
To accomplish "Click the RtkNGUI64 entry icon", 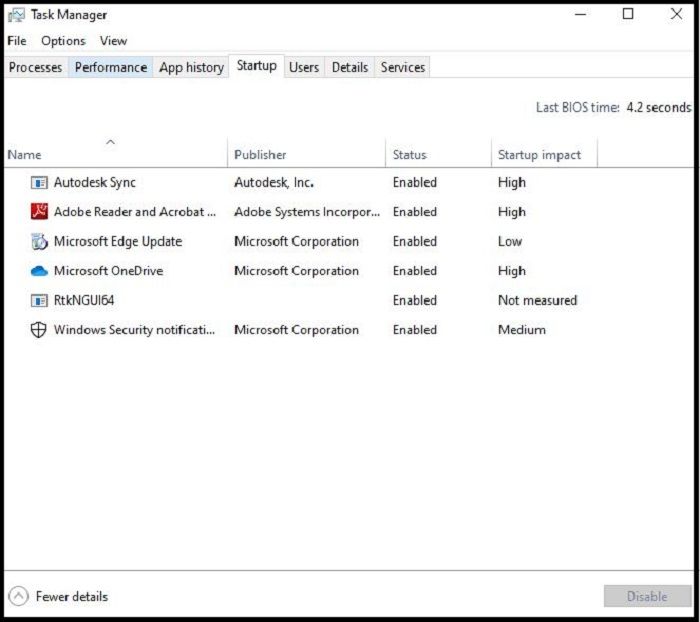I will (x=39, y=300).
